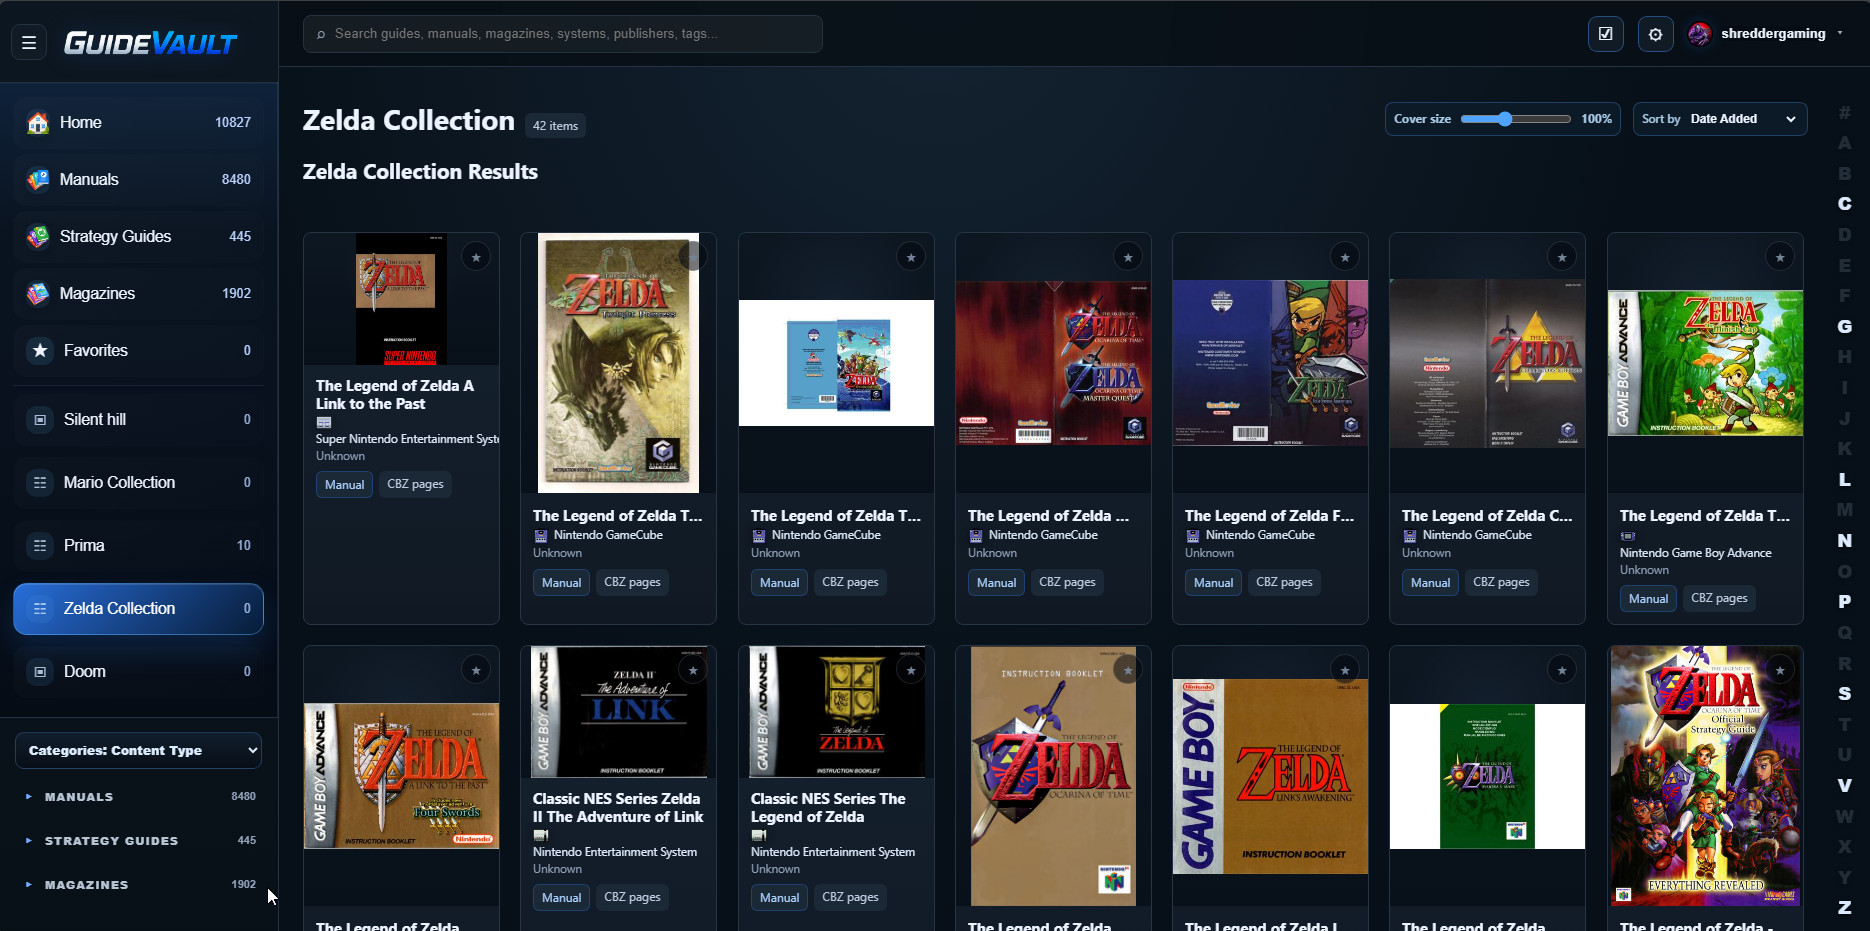Image resolution: width=1870 pixels, height=931 pixels.
Task: Open Strategy Guides in sidebar
Action: [x=138, y=237]
